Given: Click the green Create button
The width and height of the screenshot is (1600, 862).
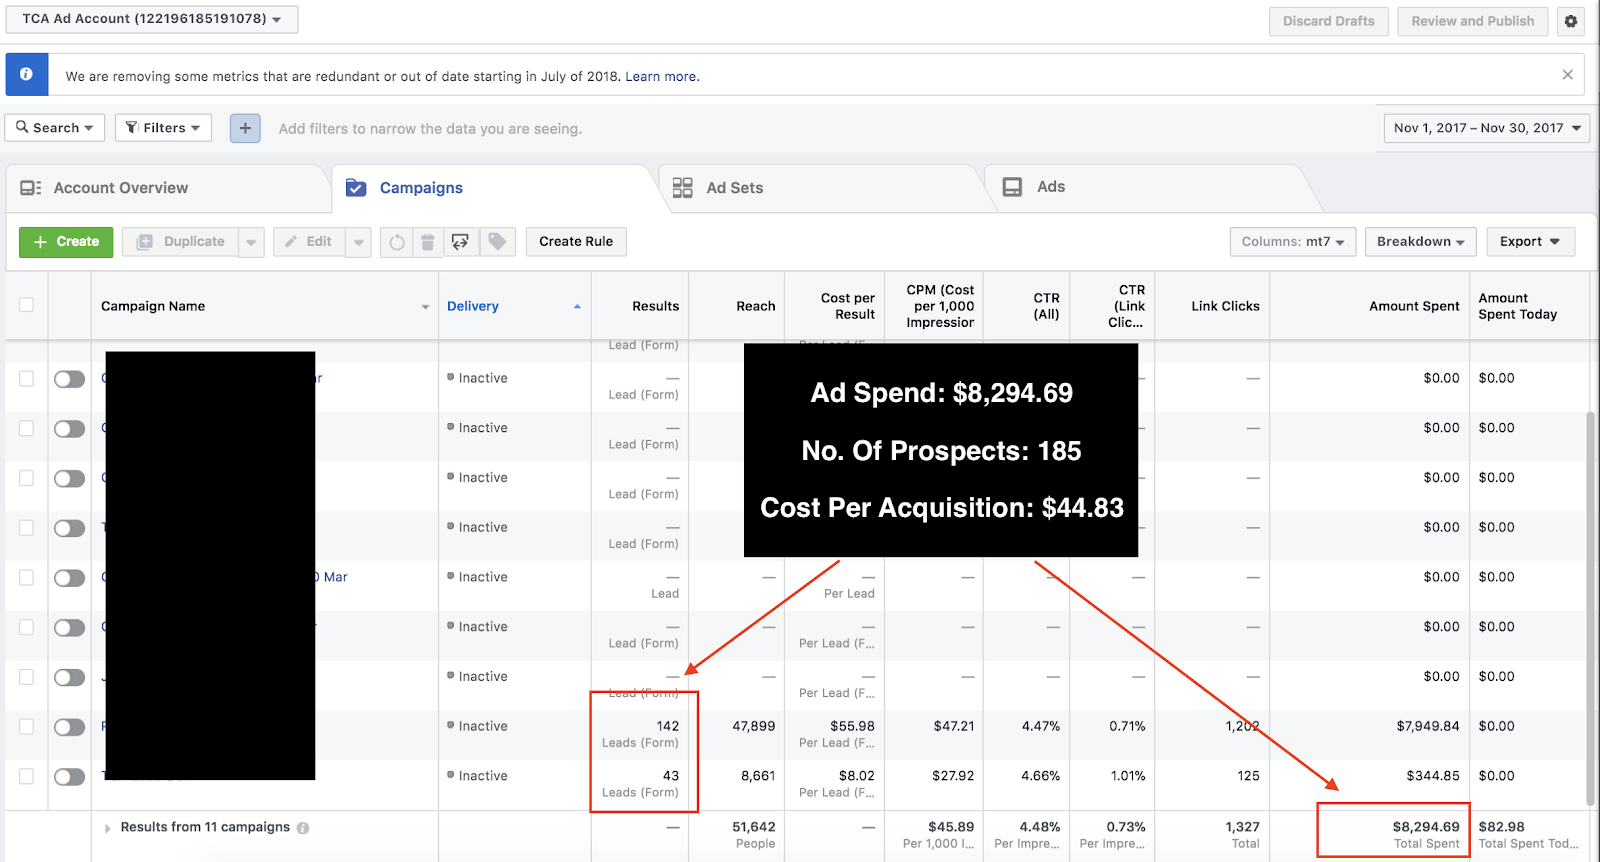Looking at the screenshot, I should pyautogui.click(x=66, y=242).
